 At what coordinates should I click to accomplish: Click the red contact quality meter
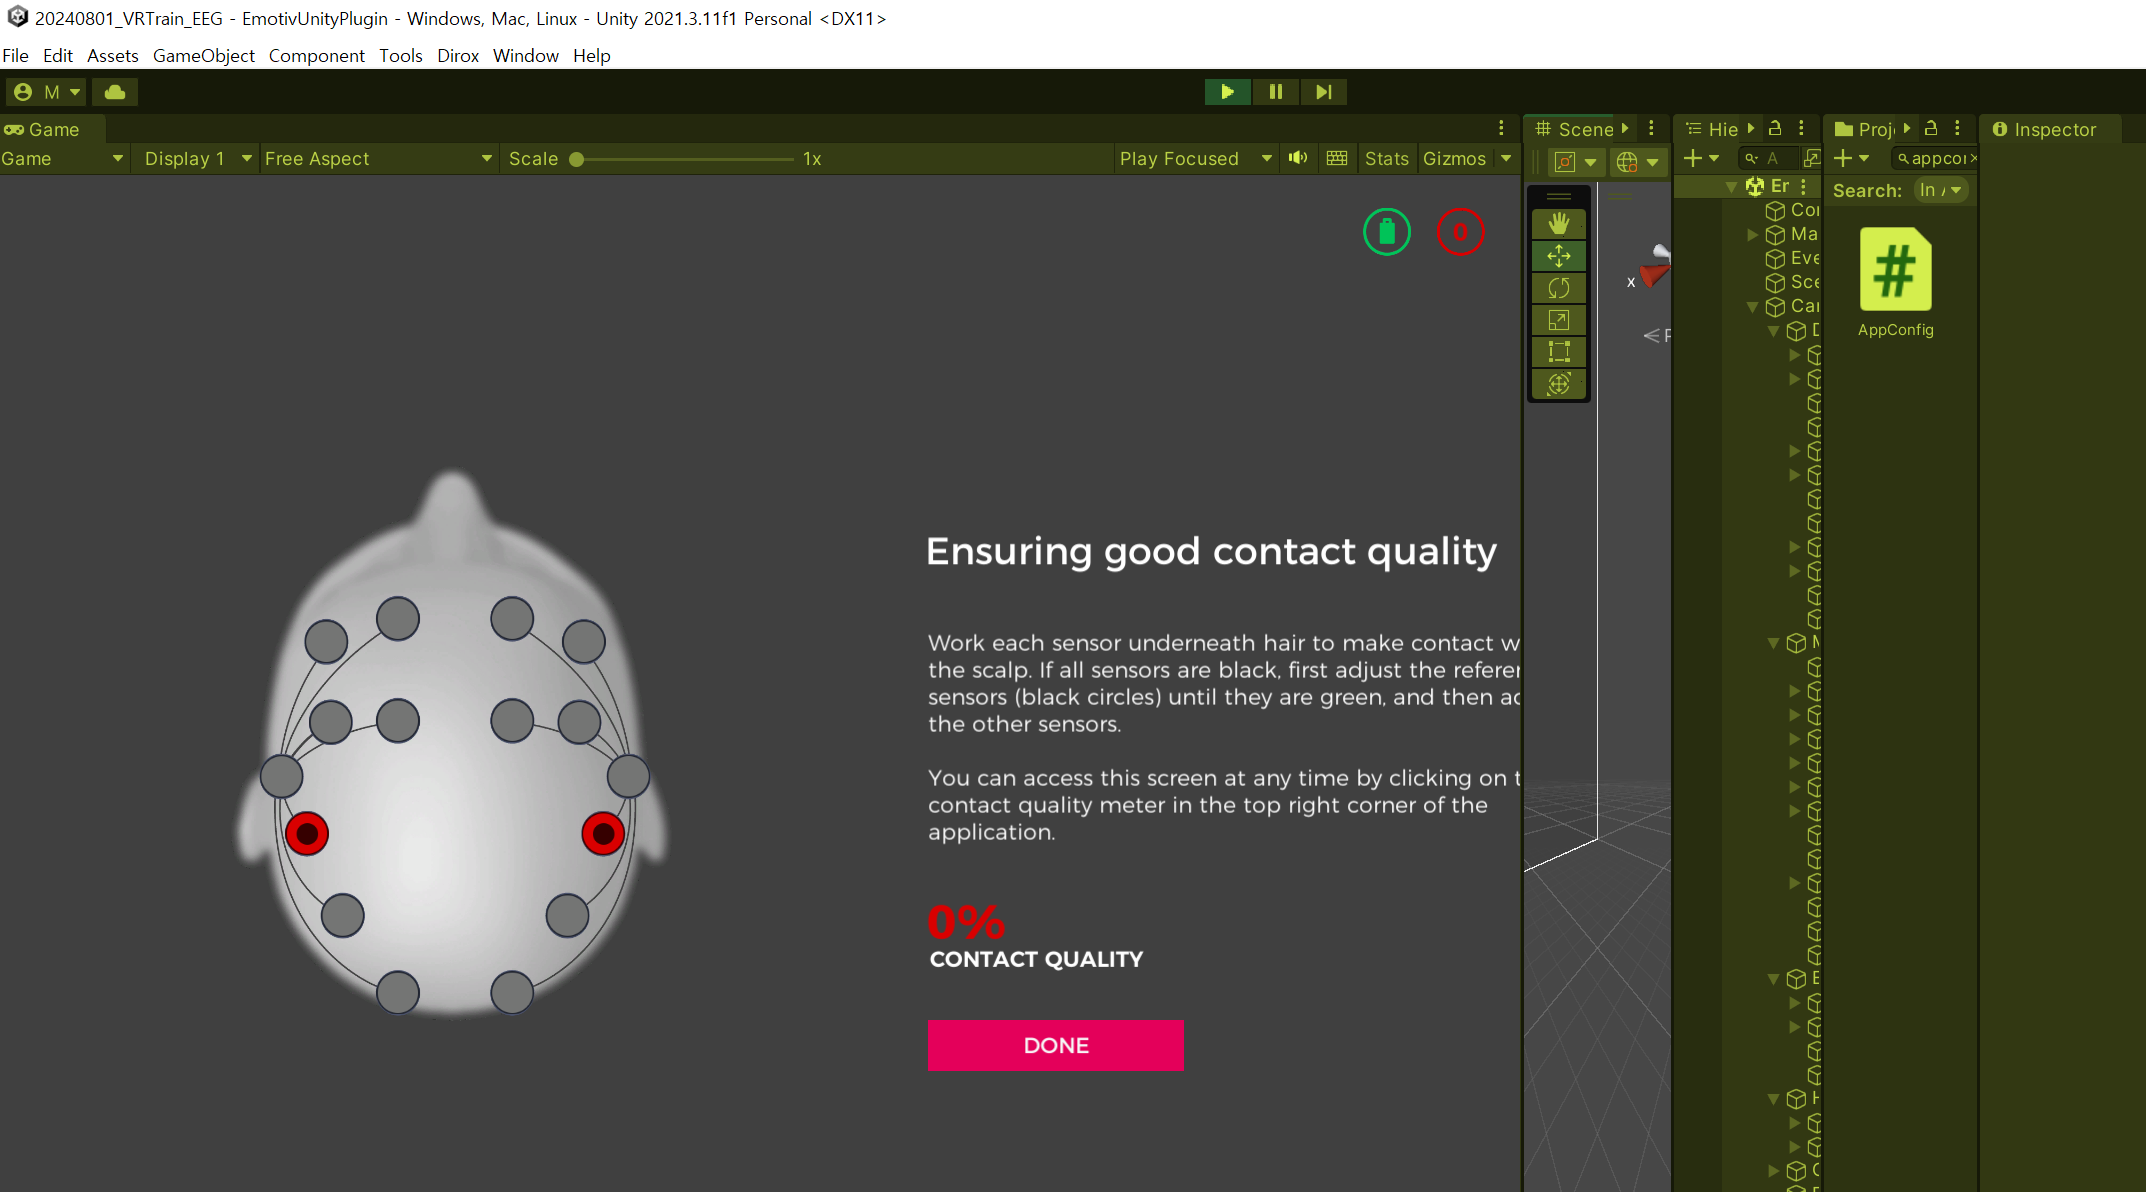click(1460, 232)
